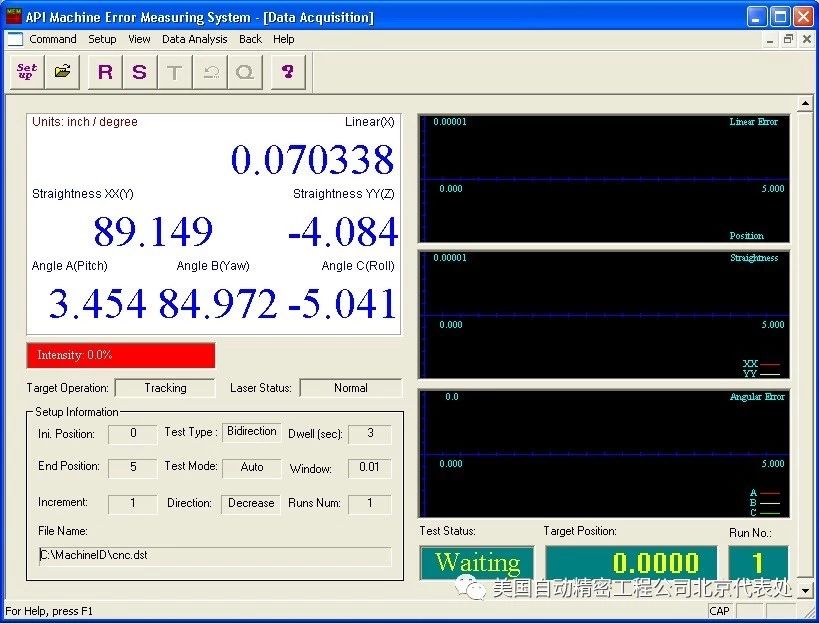Click the S toolbar button
Image resolution: width=819 pixels, height=624 pixels.
click(139, 72)
